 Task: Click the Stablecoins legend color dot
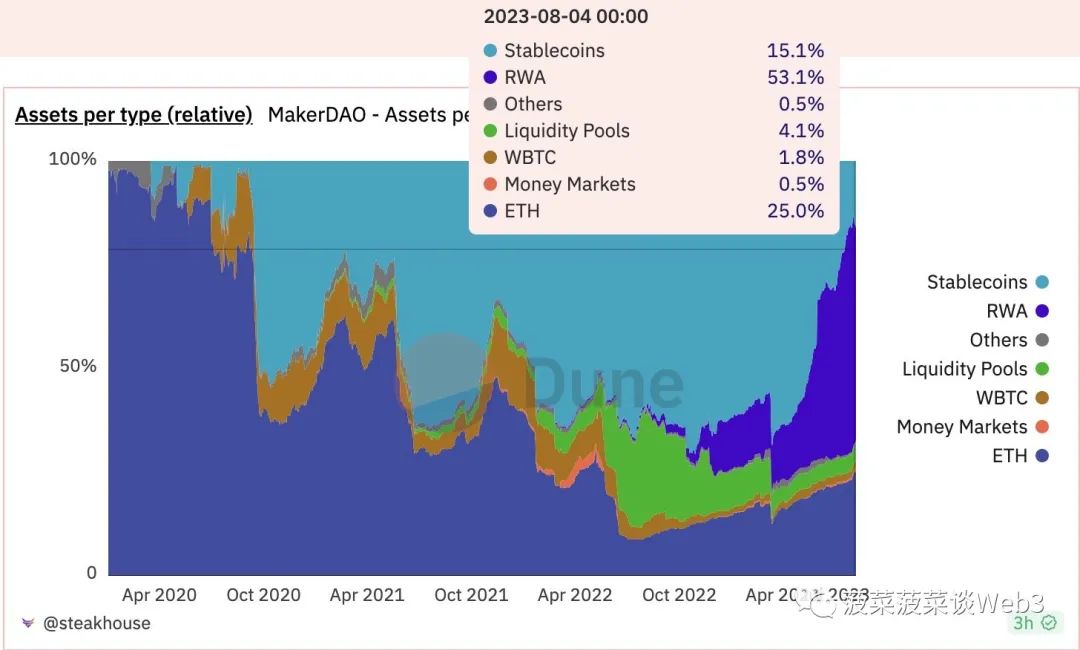[1042, 283]
